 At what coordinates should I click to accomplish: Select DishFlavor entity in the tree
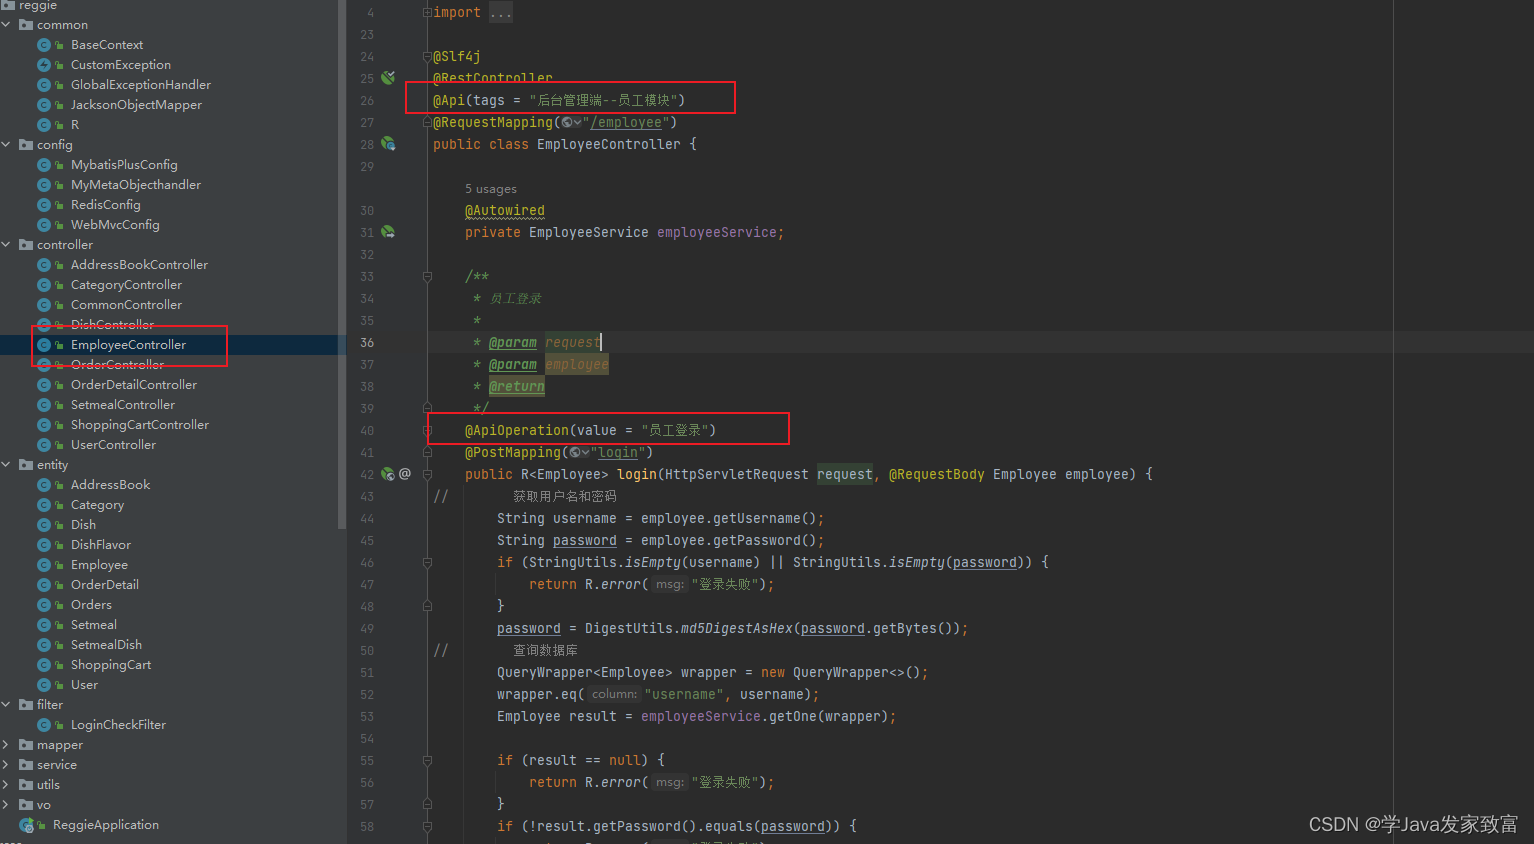point(101,545)
